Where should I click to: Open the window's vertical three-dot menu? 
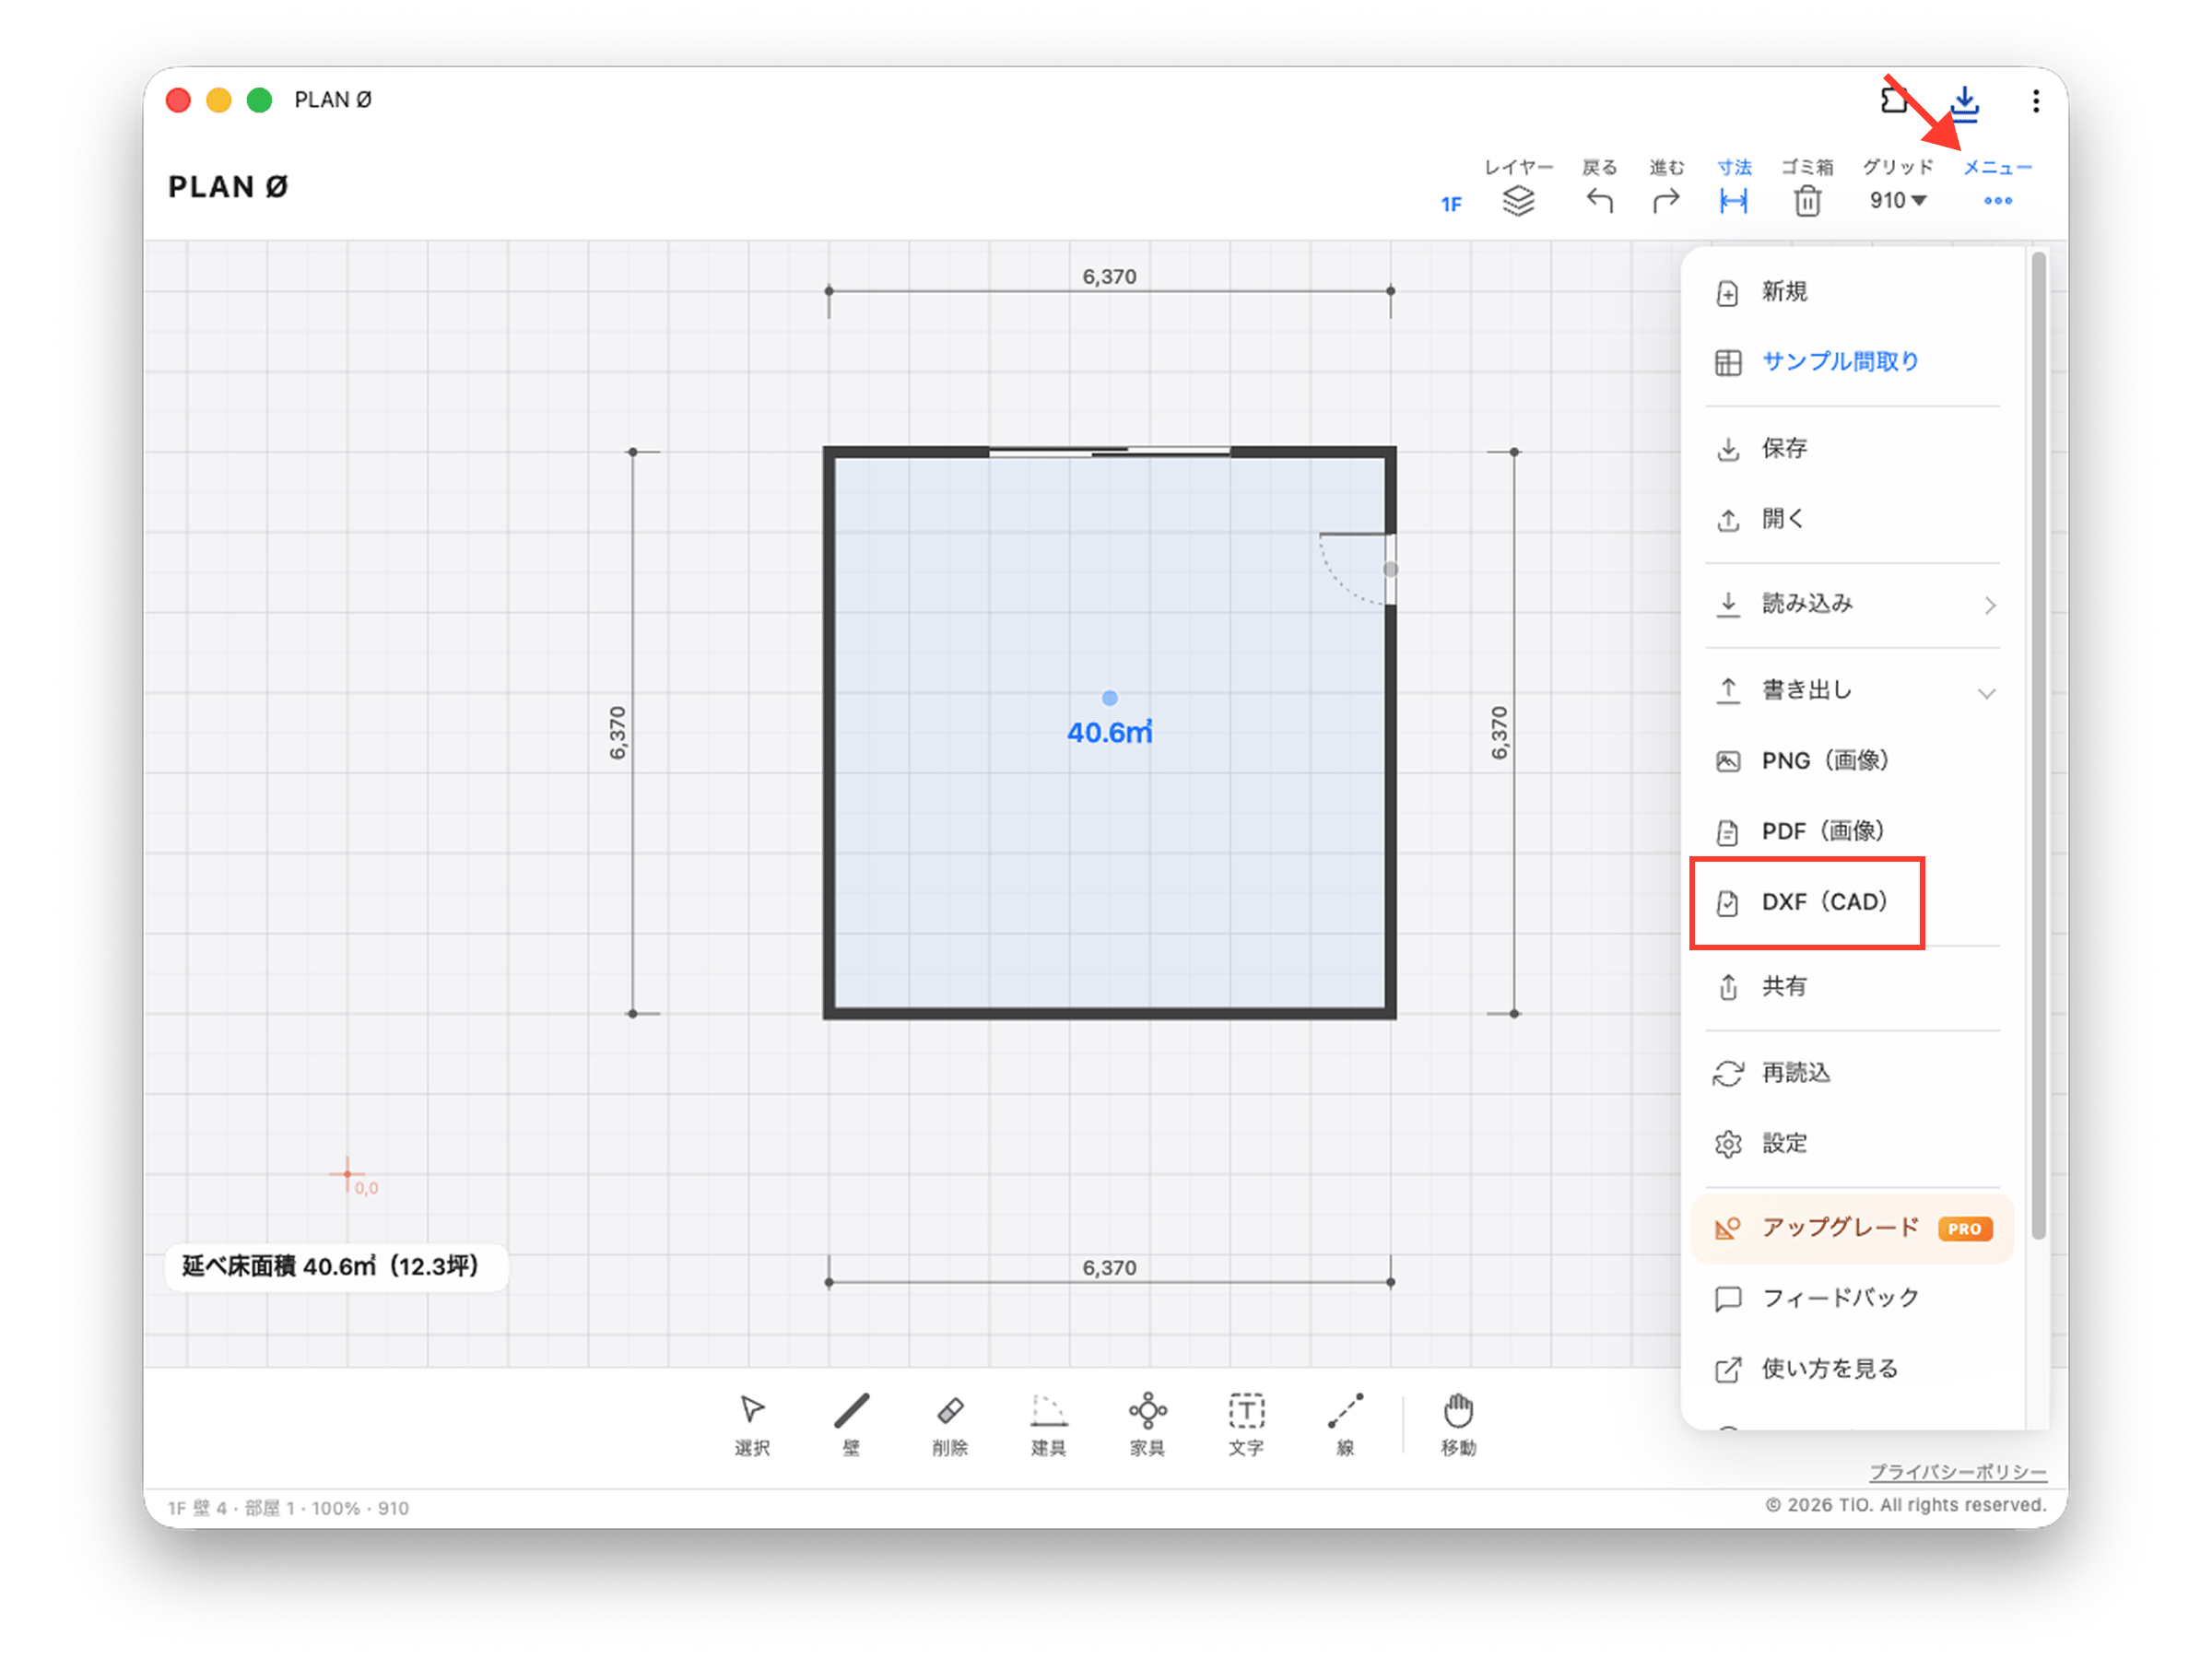2035,100
